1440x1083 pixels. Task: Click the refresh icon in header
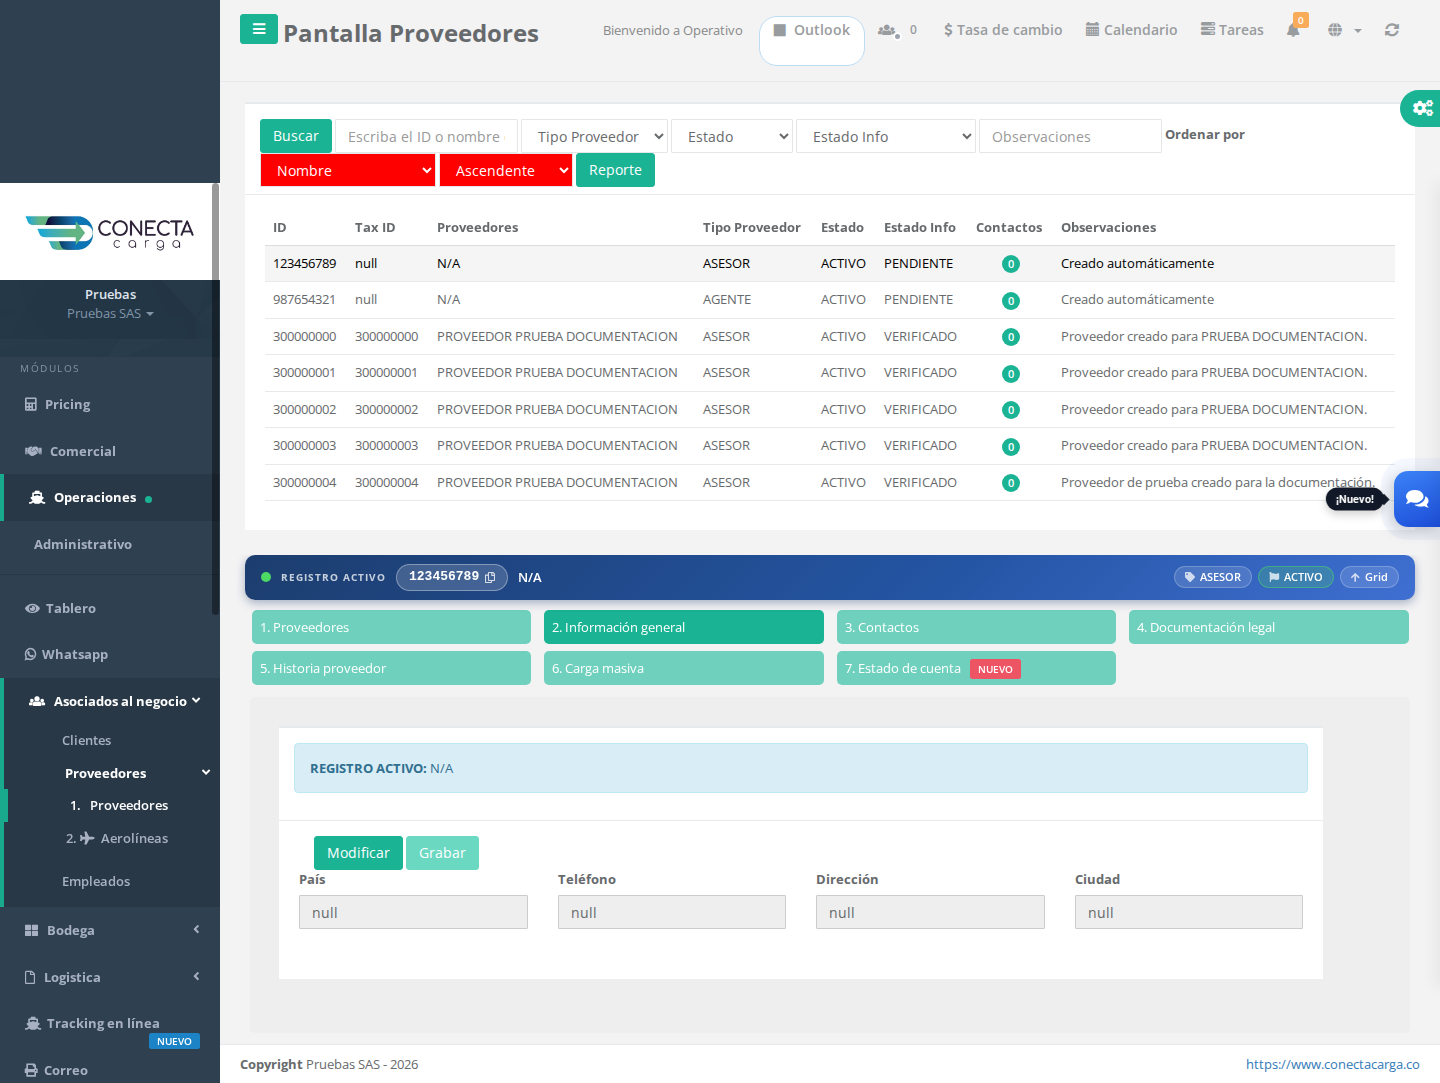(1392, 30)
